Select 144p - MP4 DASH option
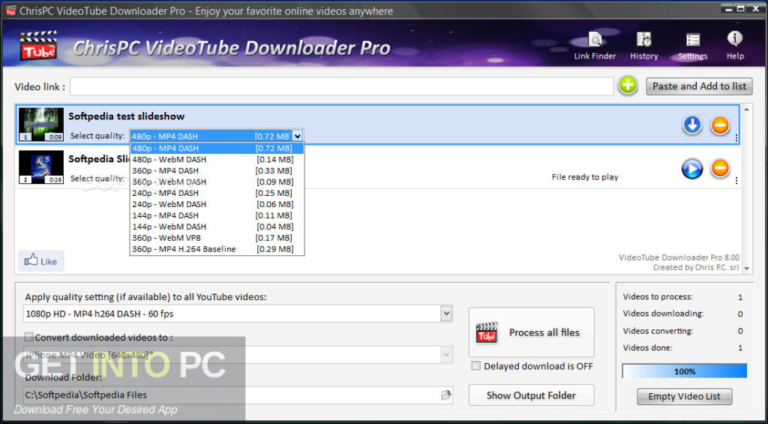 click(217, 215)
